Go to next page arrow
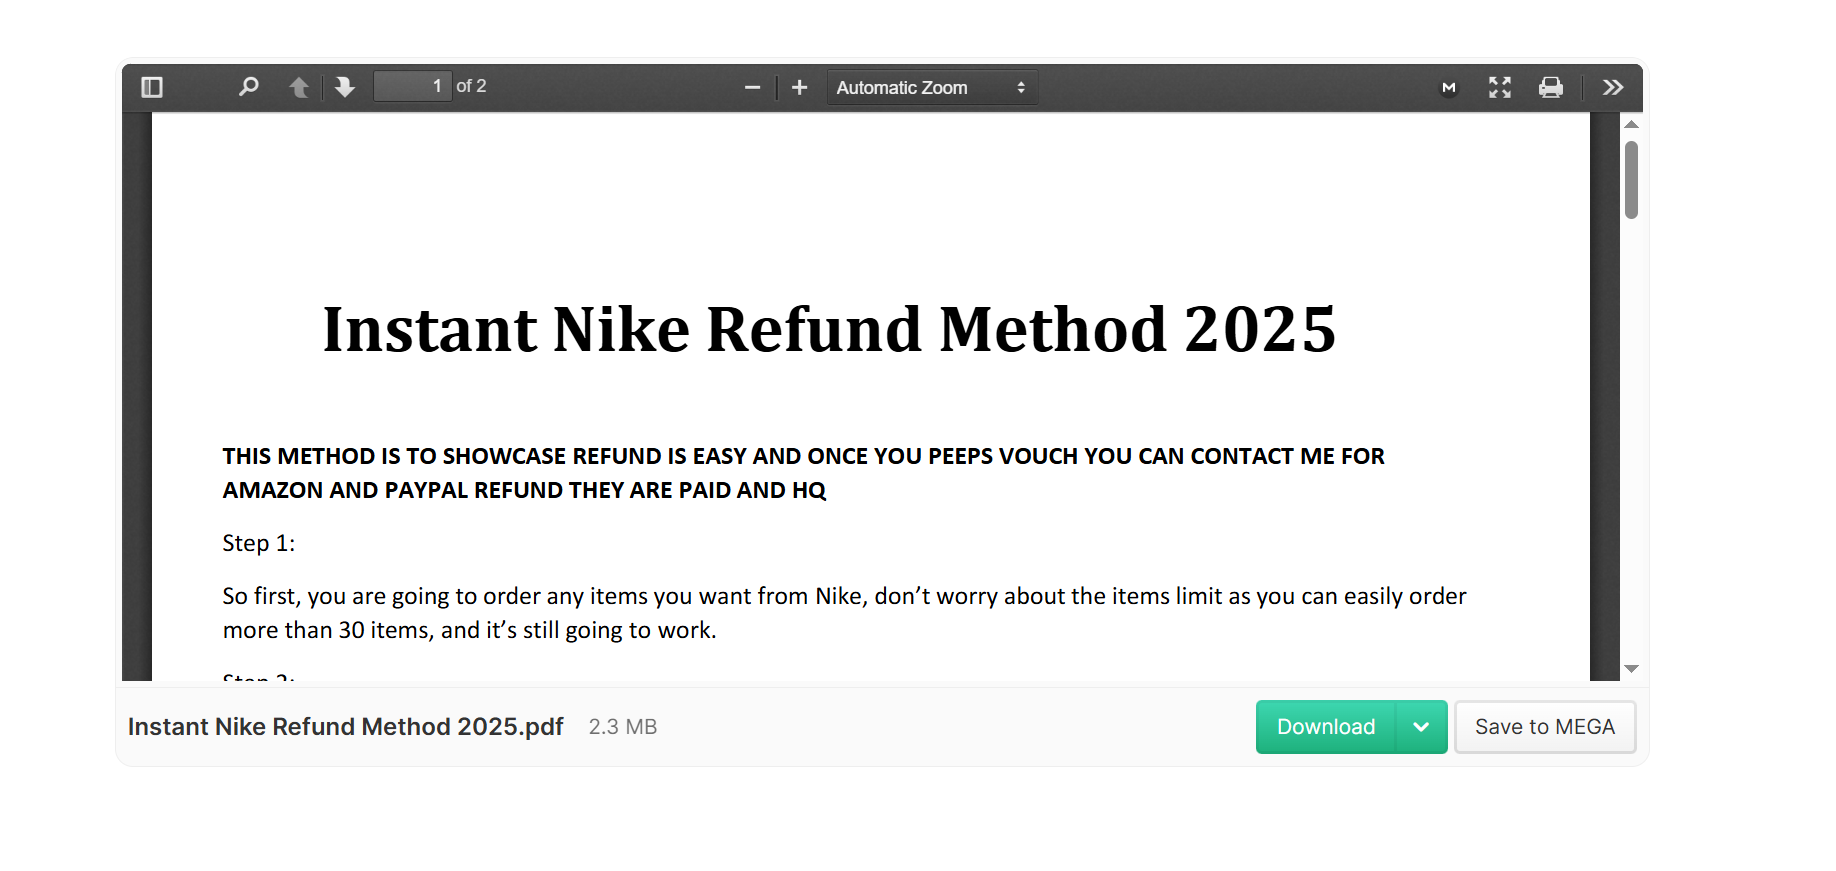Screen dimensions: 1836x871 (345, 87)
